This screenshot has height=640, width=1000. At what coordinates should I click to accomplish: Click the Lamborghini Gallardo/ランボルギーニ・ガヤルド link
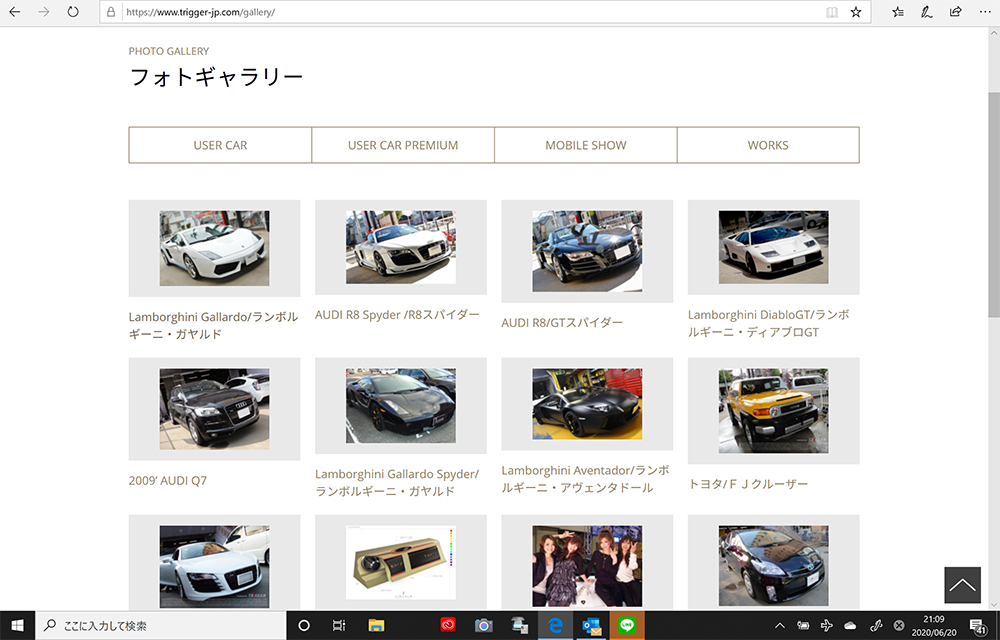(x=213, y=325)
